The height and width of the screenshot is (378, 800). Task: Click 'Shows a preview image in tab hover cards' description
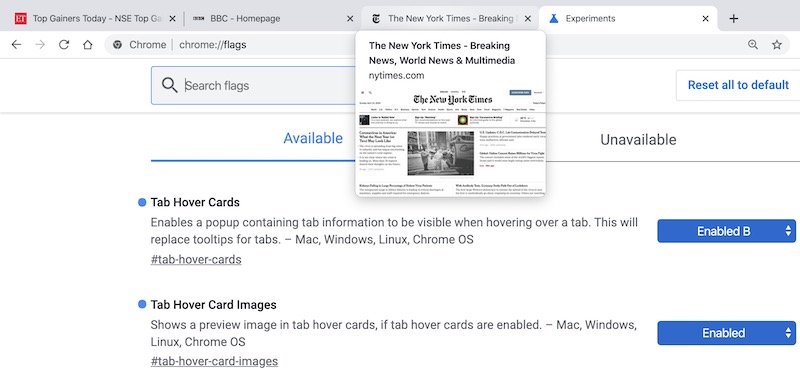click(393, 333)
